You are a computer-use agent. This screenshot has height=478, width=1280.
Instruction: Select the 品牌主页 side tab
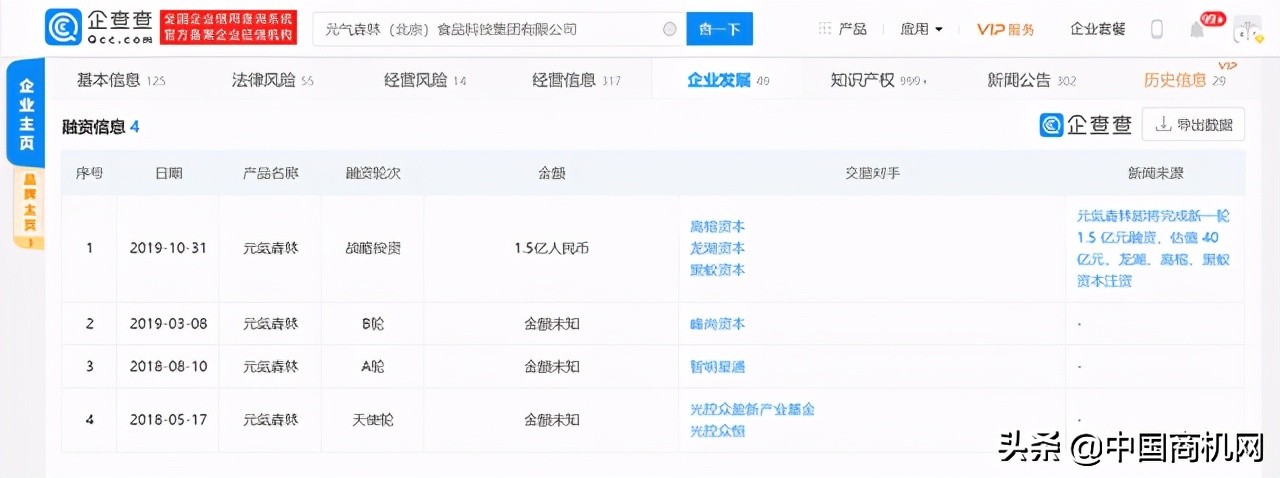[x=28, y=209]
